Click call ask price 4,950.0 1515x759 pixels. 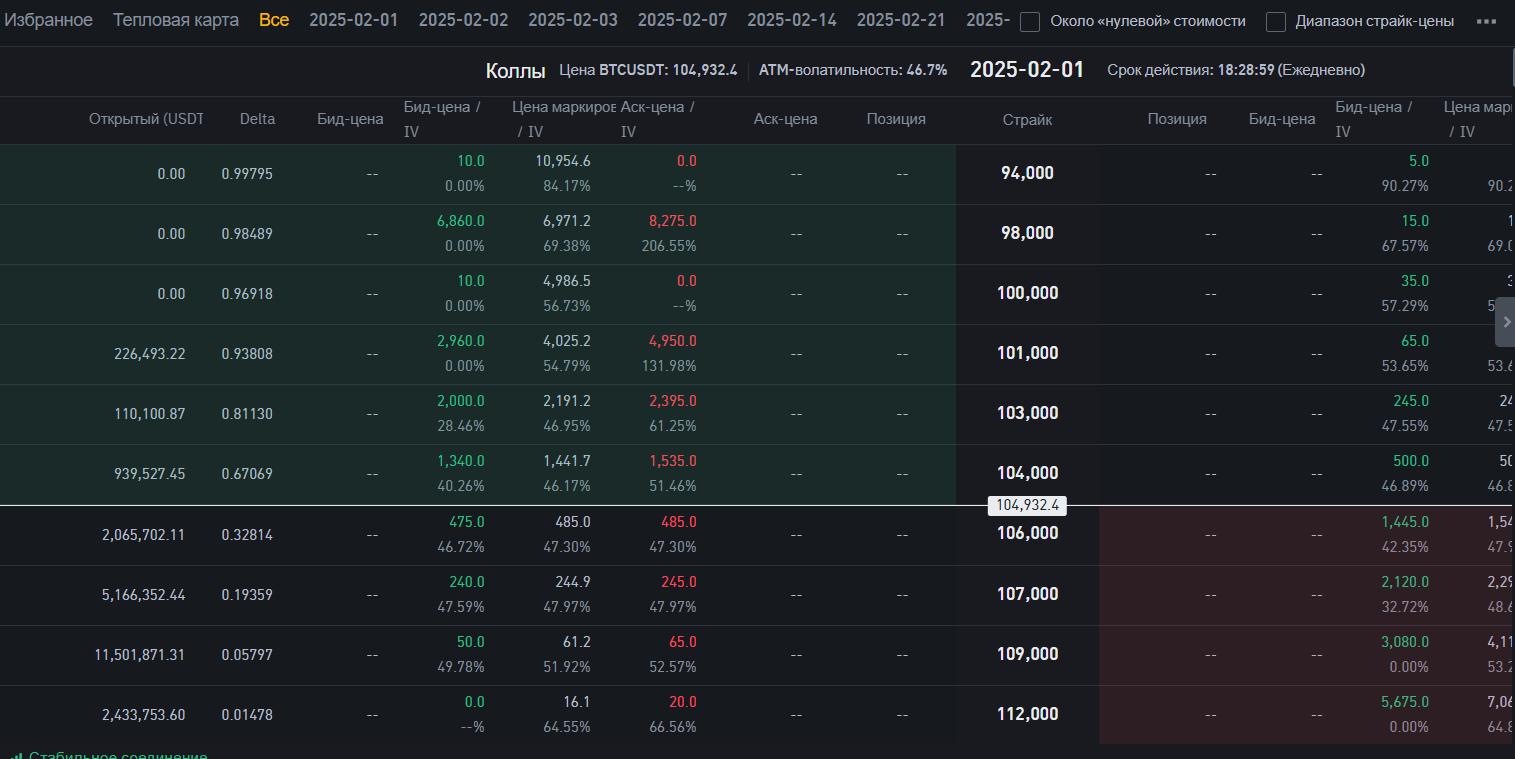point(673,341)
